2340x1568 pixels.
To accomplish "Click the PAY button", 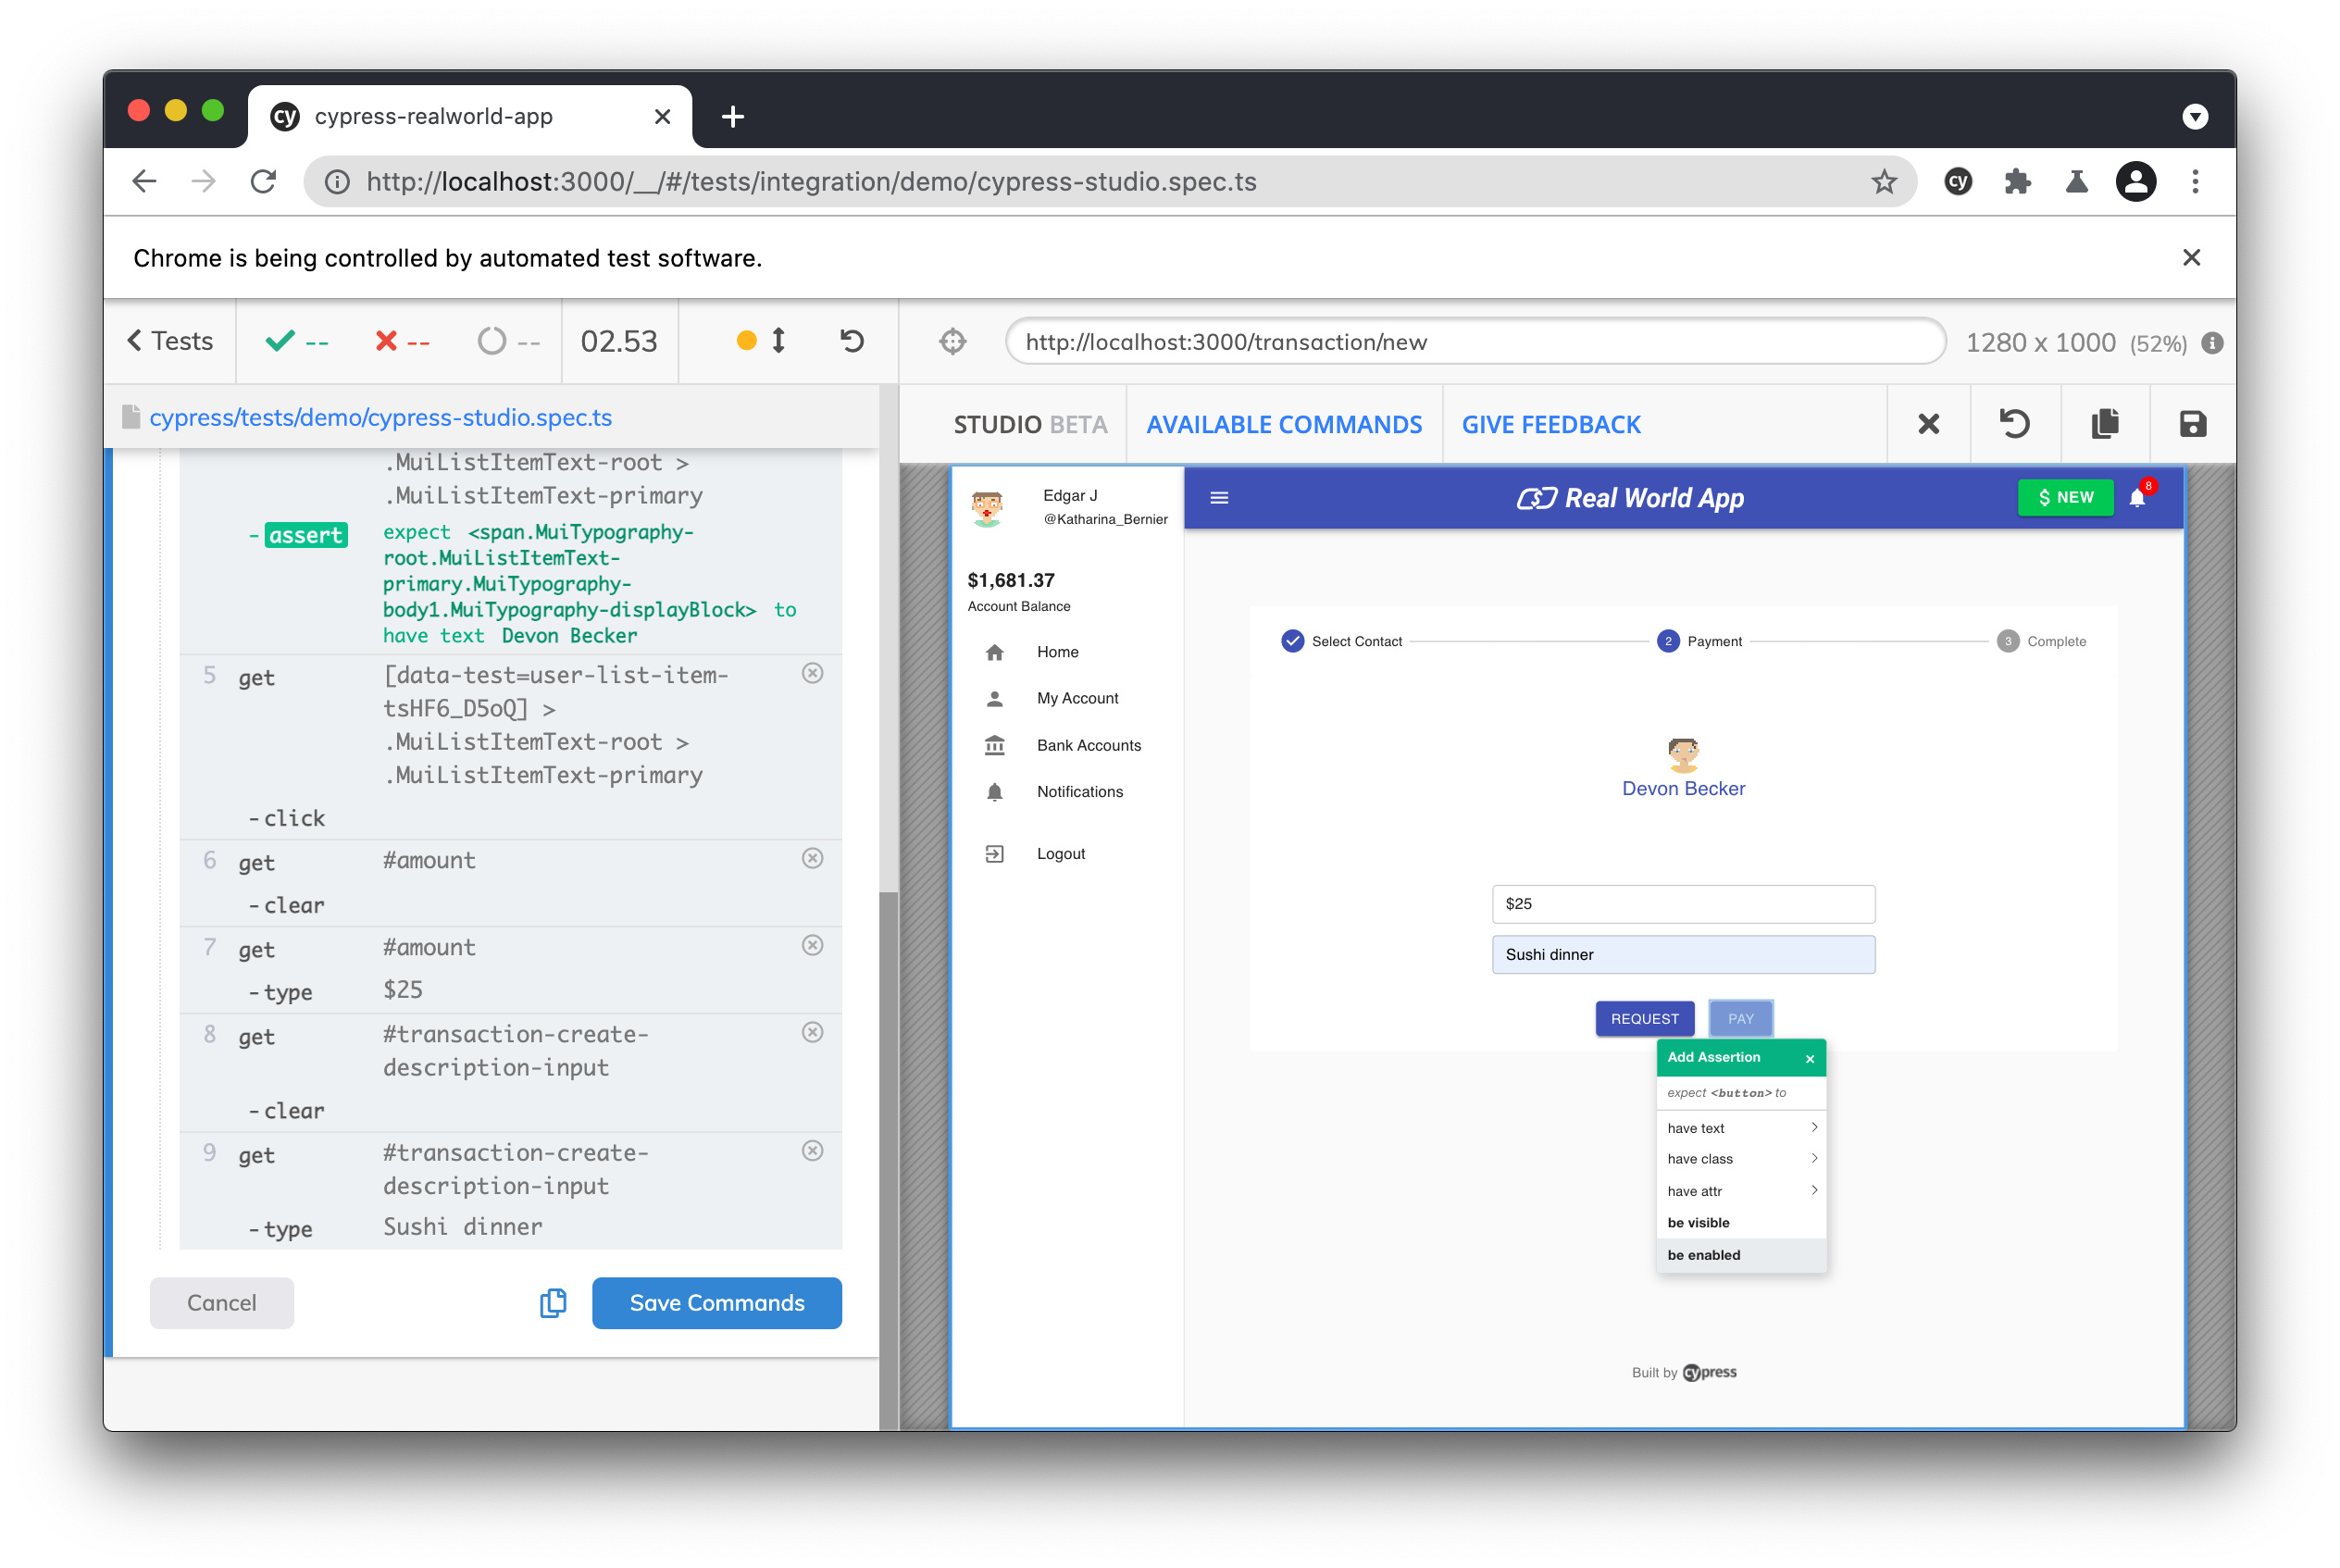I will click(x=1739, y=1018).
